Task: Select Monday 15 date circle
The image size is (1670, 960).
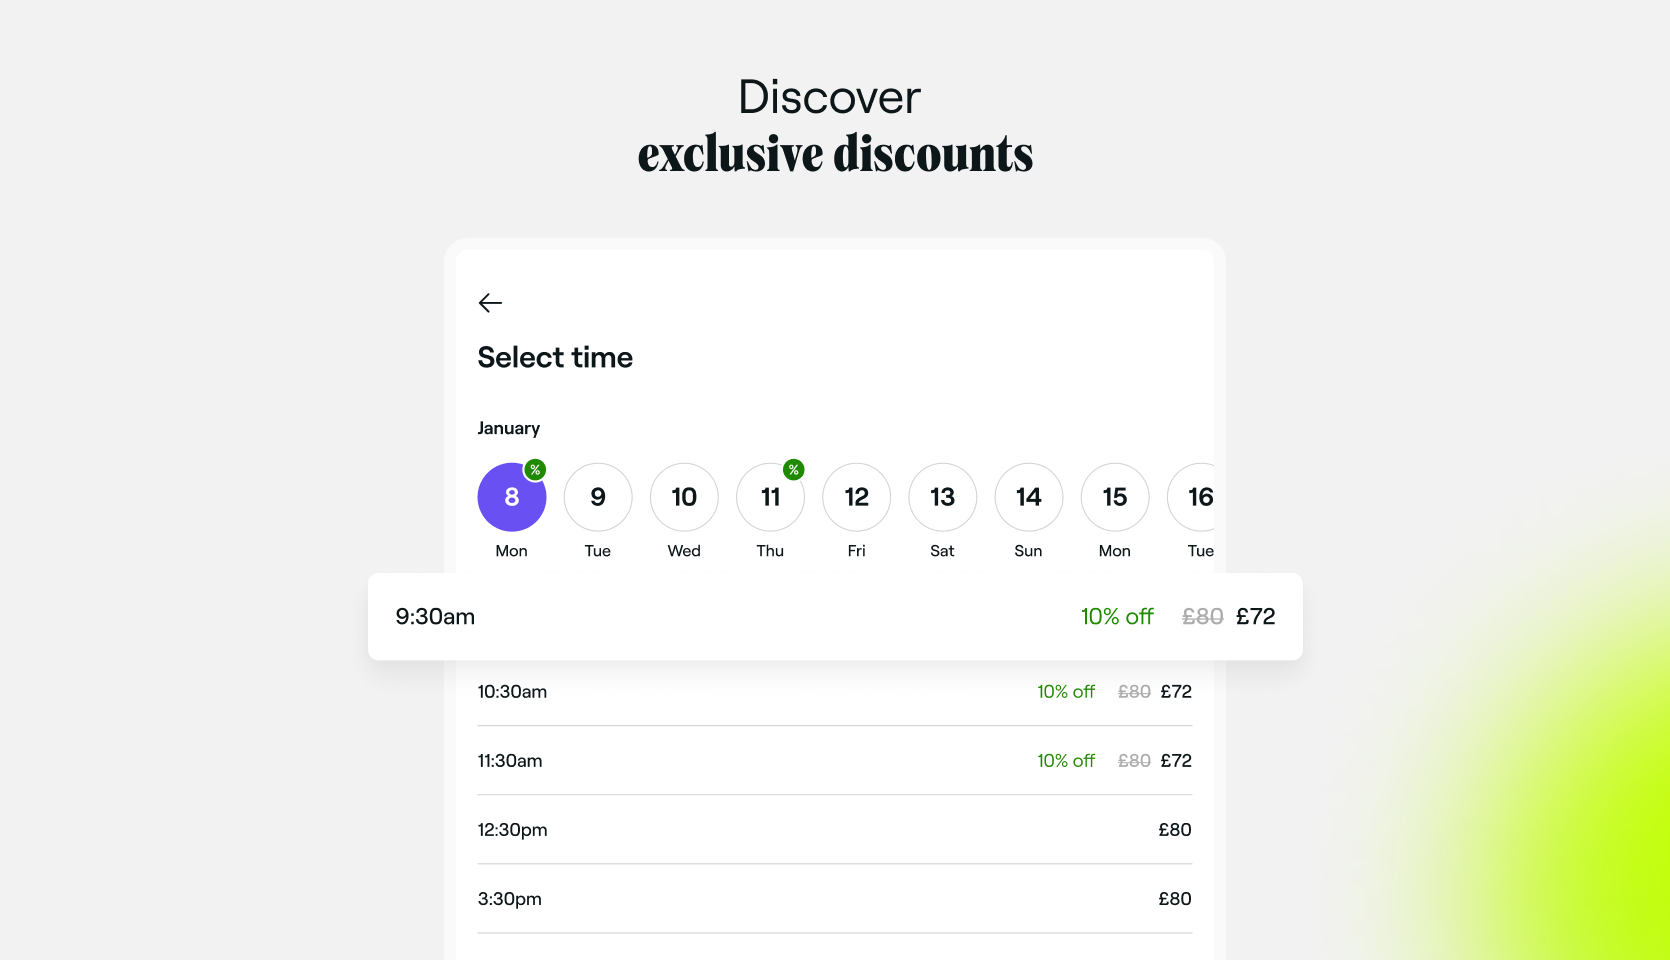Action: (x=1115, y=497)
